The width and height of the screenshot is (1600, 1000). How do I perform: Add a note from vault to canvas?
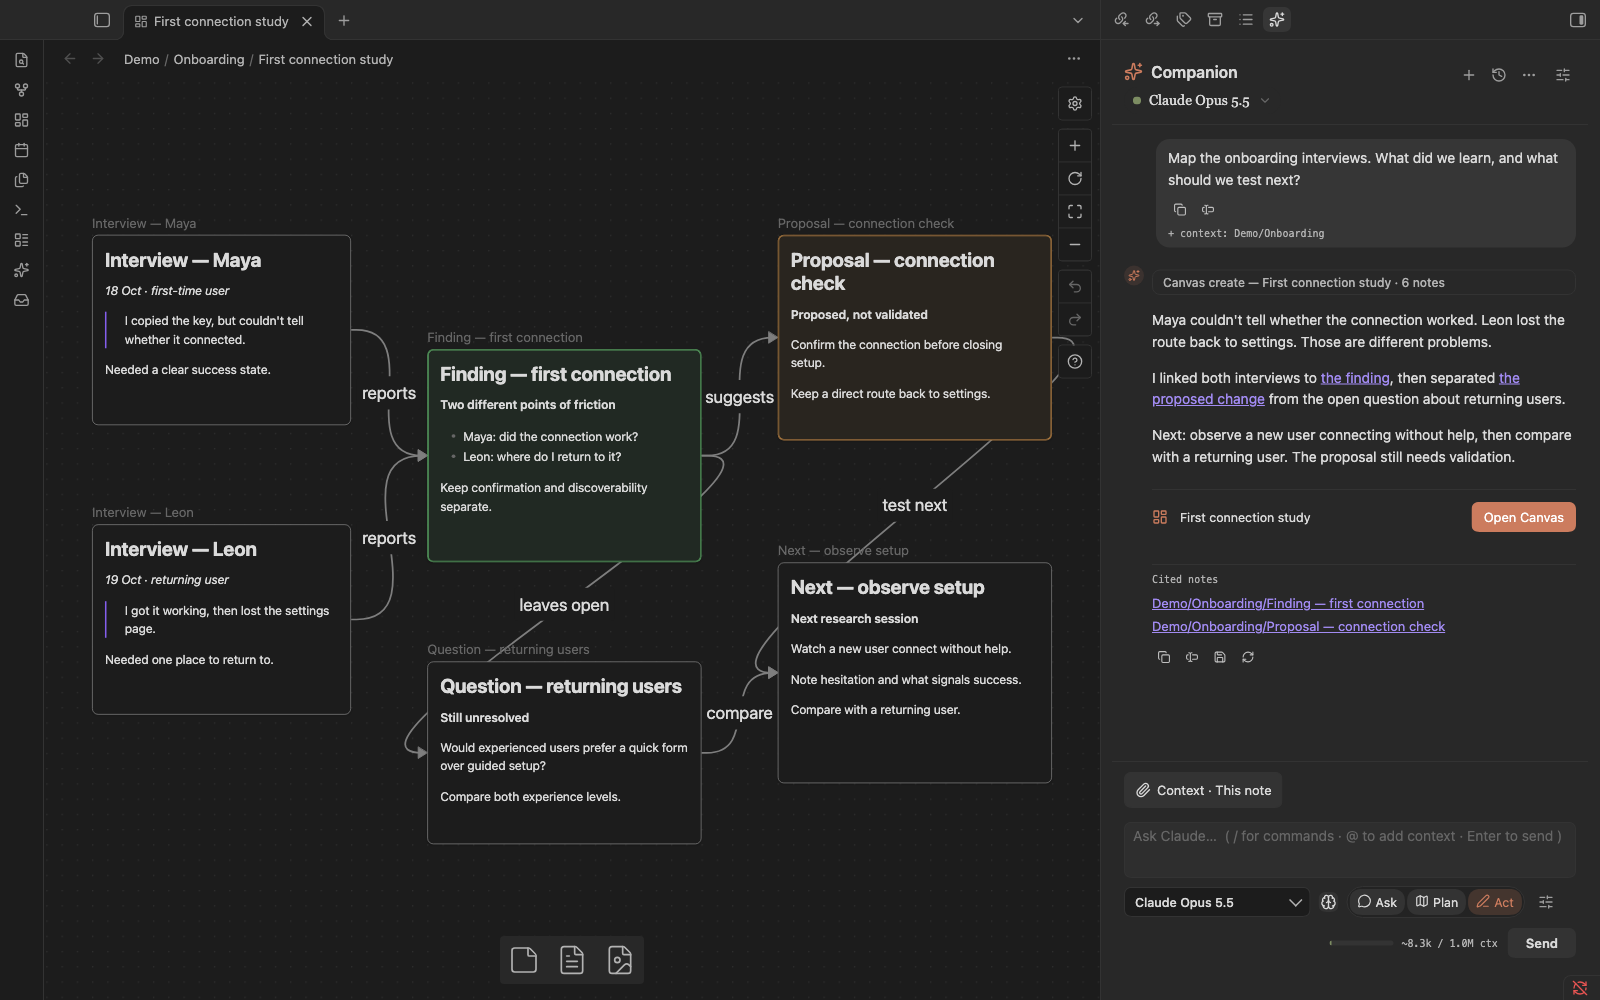point(572,960)
